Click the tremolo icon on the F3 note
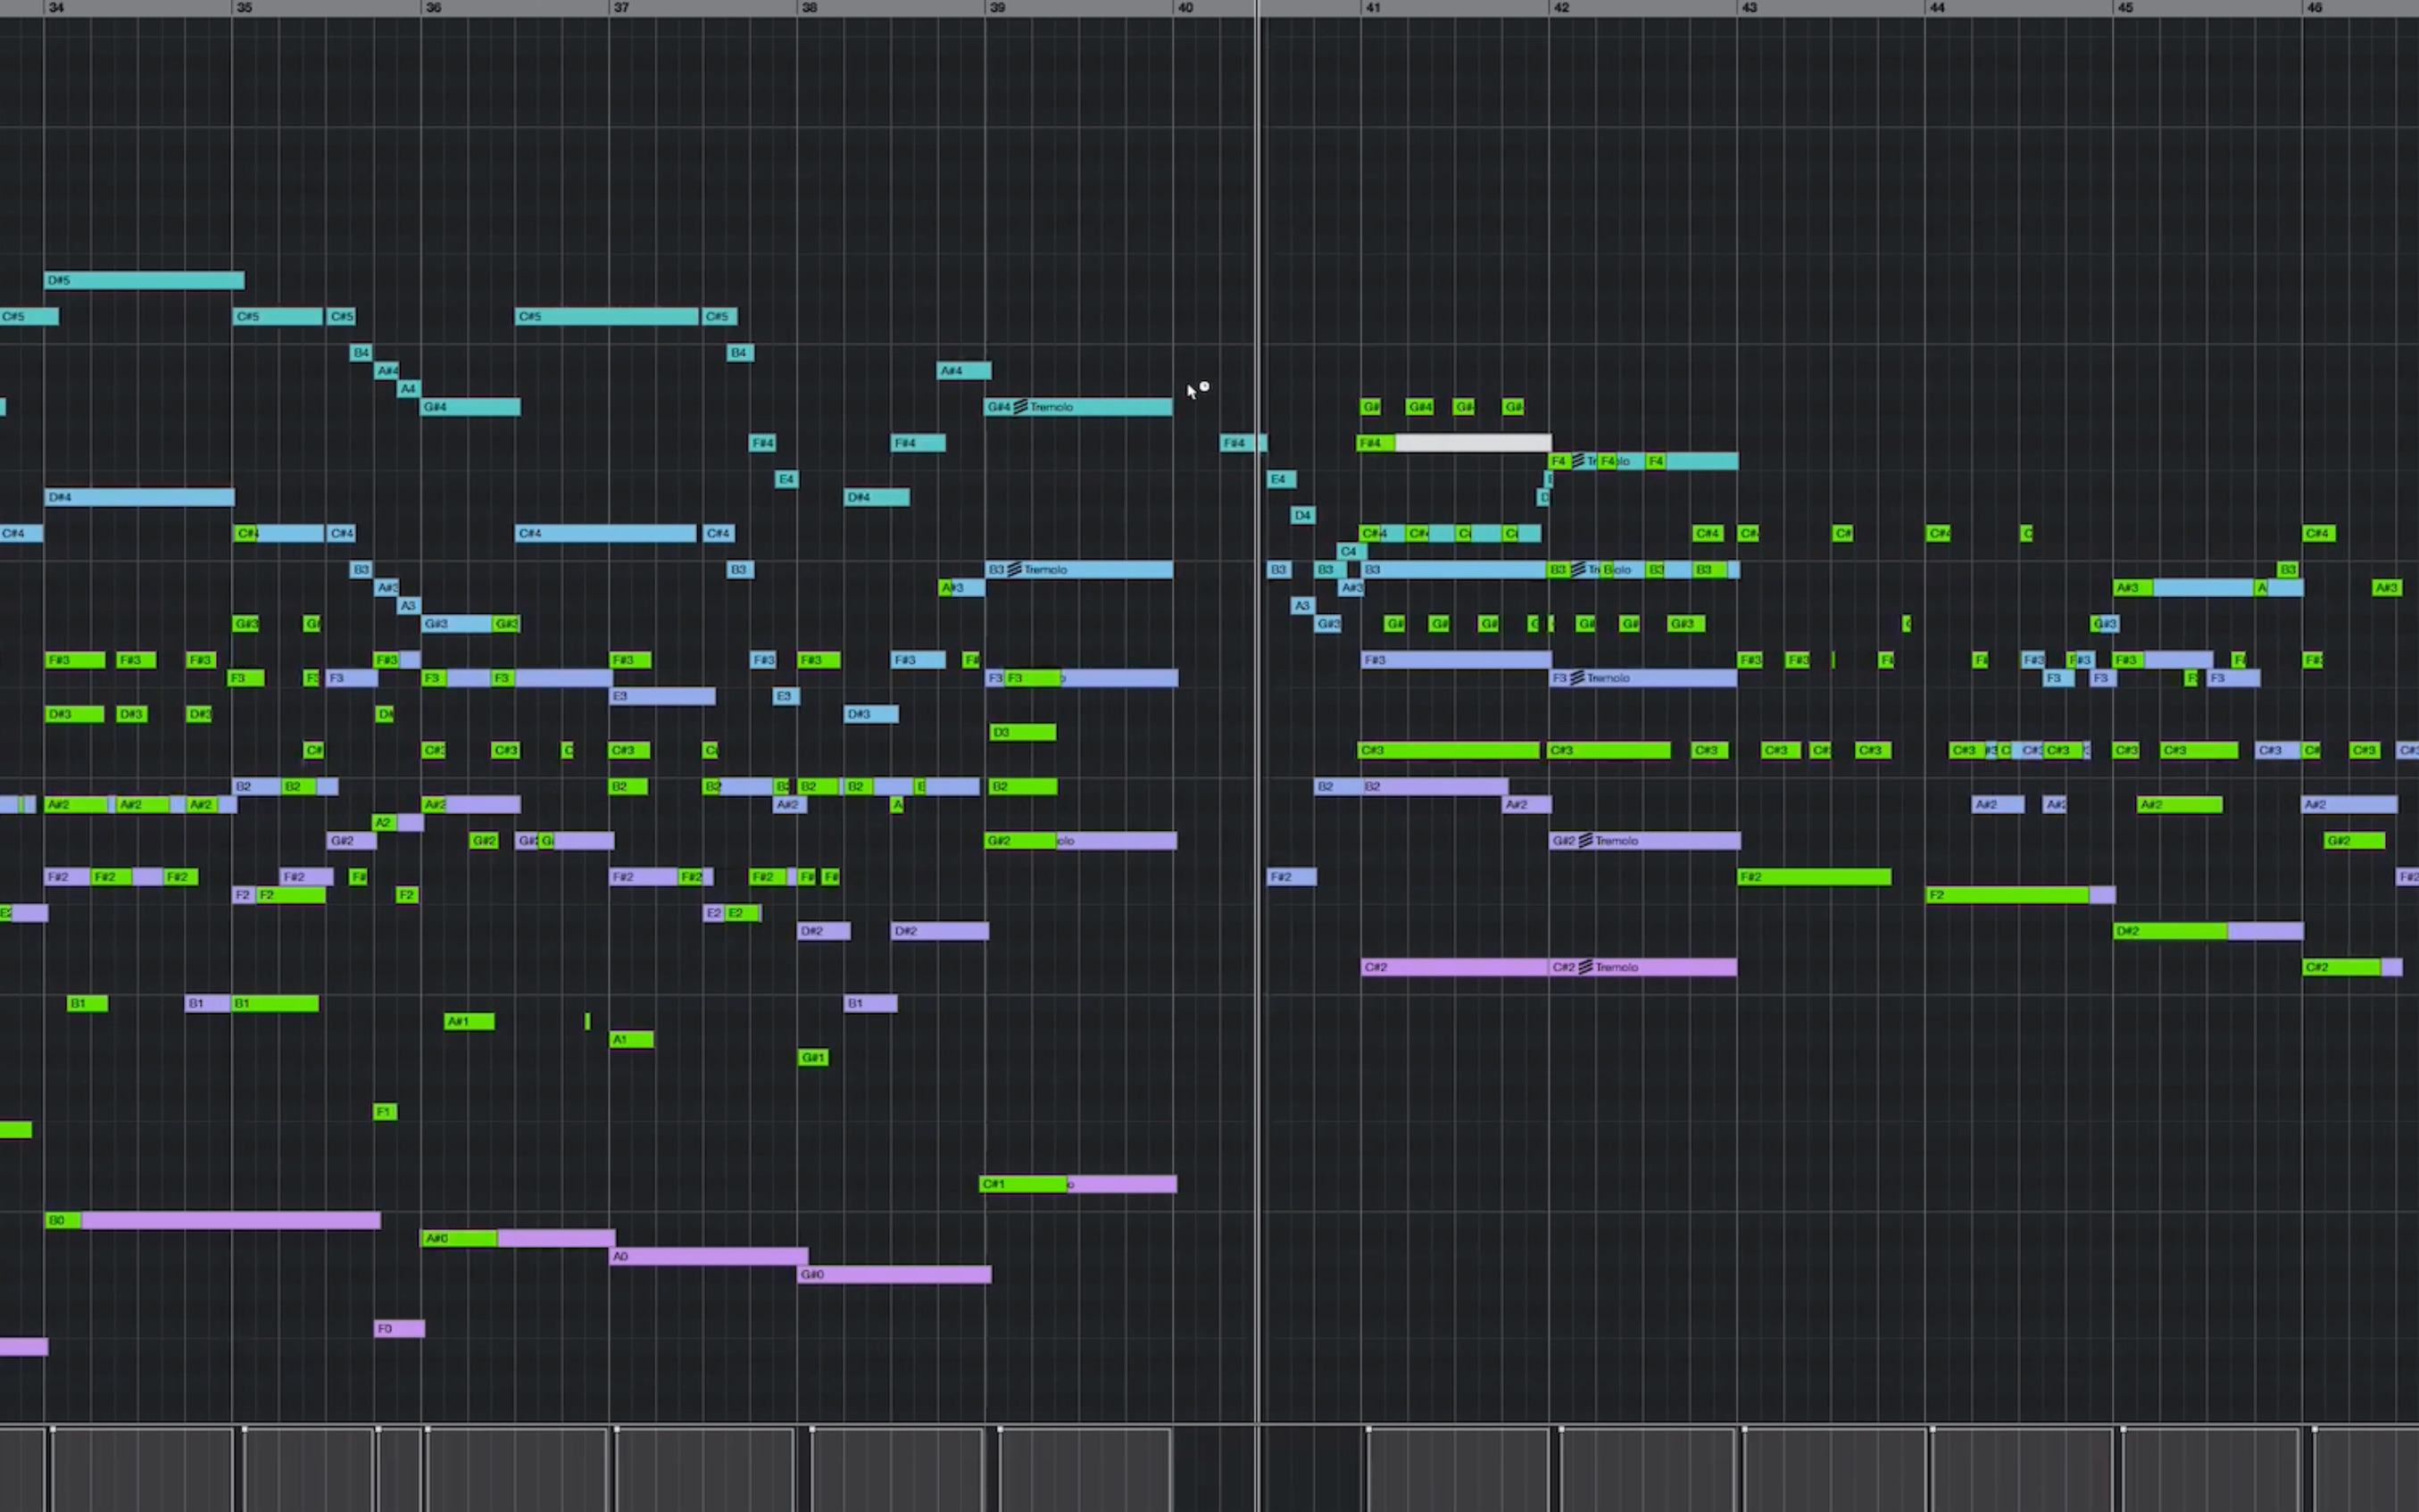2419x1512 pixels. 1577,678
